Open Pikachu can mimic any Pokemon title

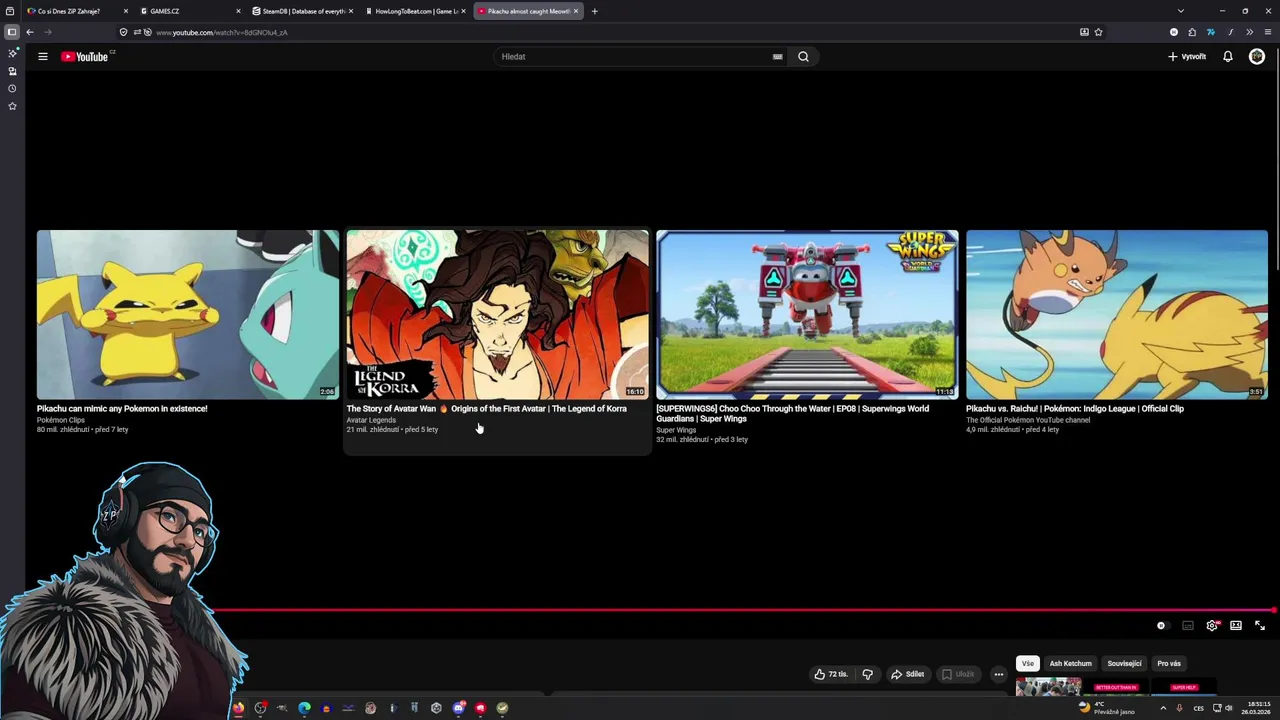click(x=122, y=409)
